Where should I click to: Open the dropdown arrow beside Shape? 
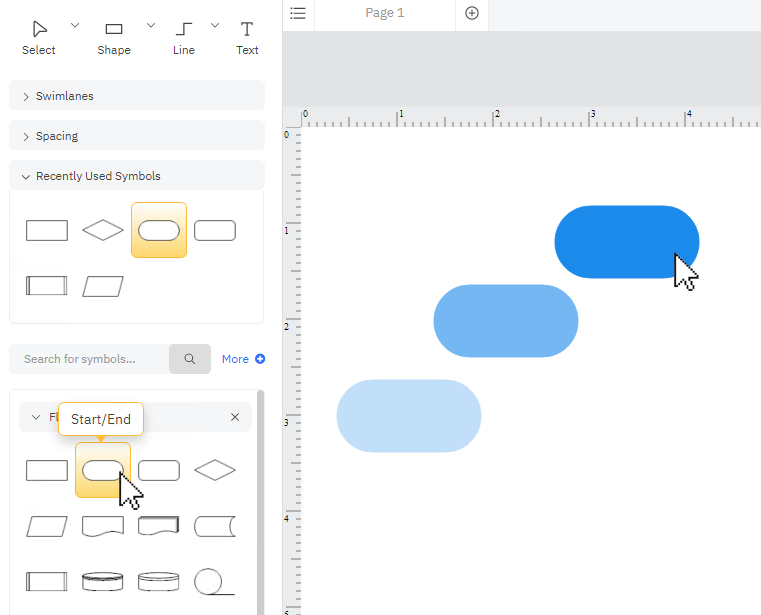point(151,24)
